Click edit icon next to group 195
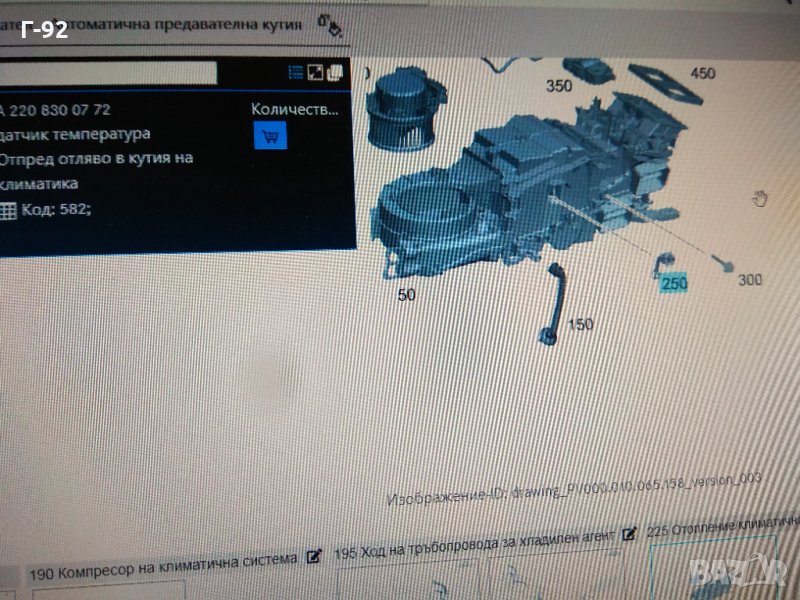This screenshot has width=800, height=600. pos(629,535)
